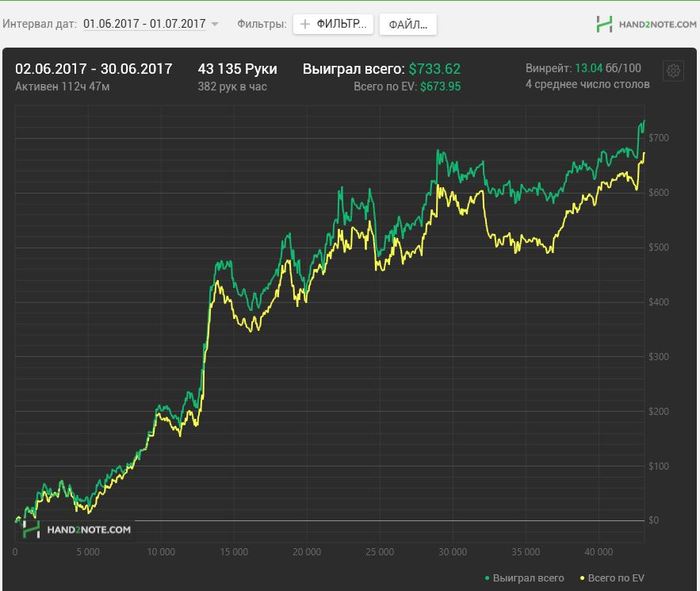Click the 30 000 x-axis label

(453, 552)
